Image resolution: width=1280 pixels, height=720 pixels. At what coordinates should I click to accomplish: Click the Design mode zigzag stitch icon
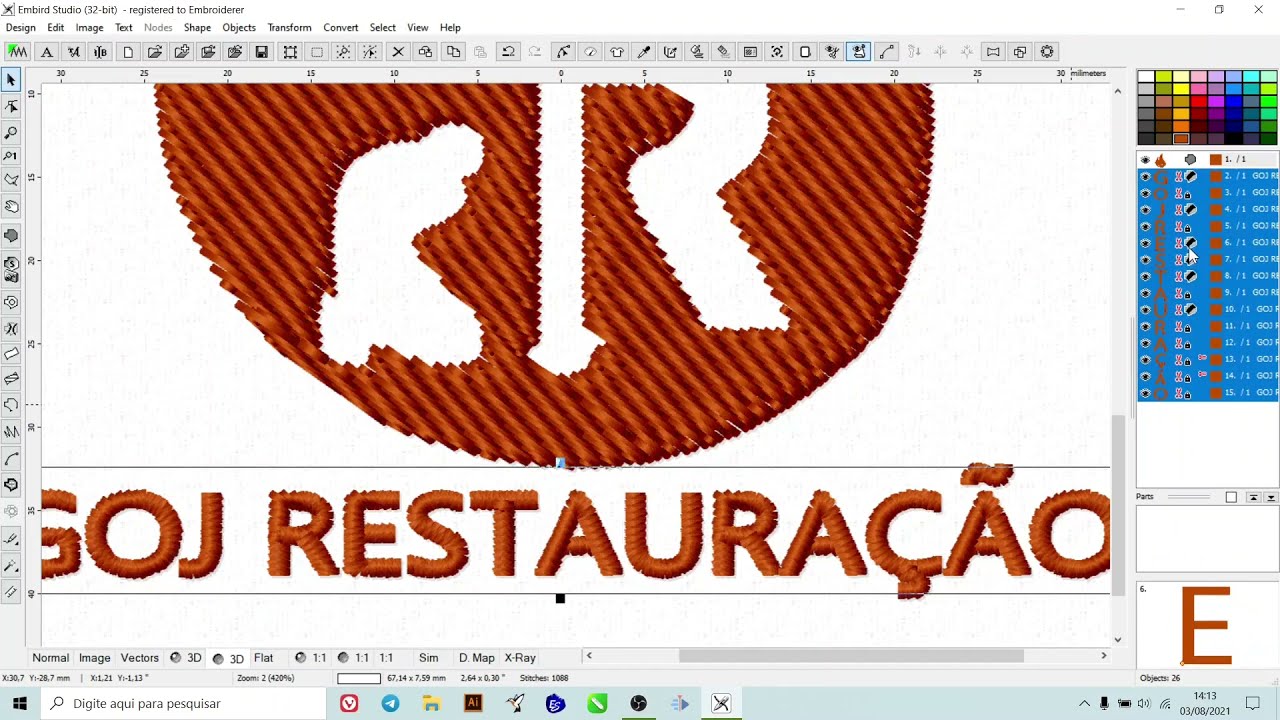[x=18, y=52]
